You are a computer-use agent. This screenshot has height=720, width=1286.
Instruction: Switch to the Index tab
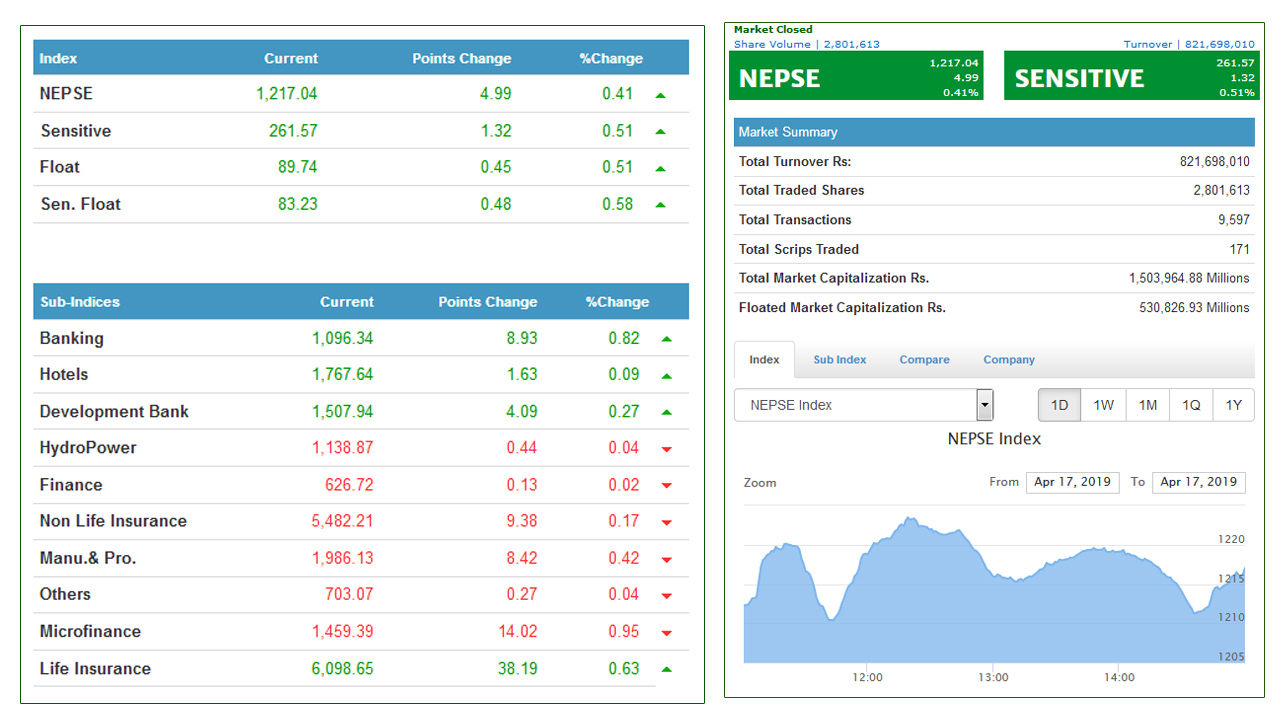pyautogui.click(x=764, y=359)
